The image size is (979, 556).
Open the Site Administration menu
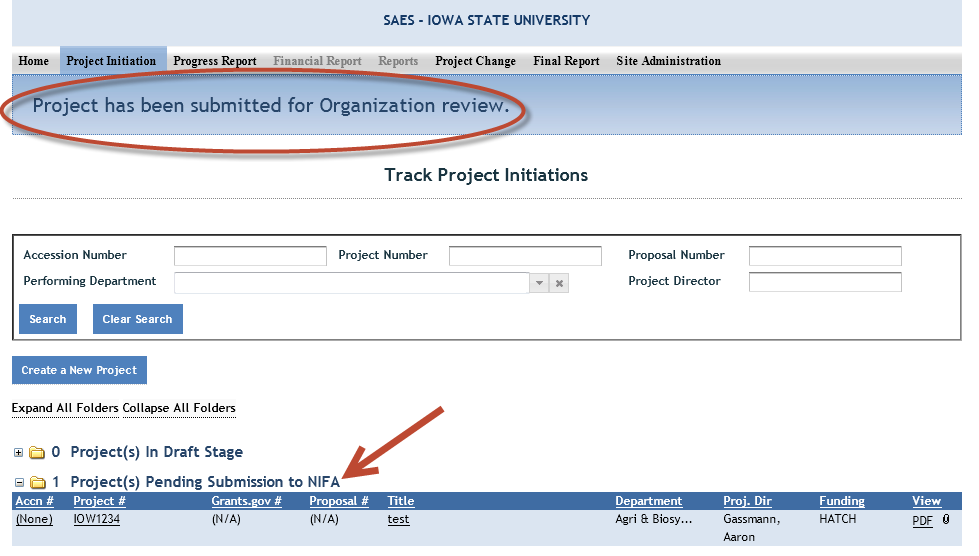[x=668, y=61]
